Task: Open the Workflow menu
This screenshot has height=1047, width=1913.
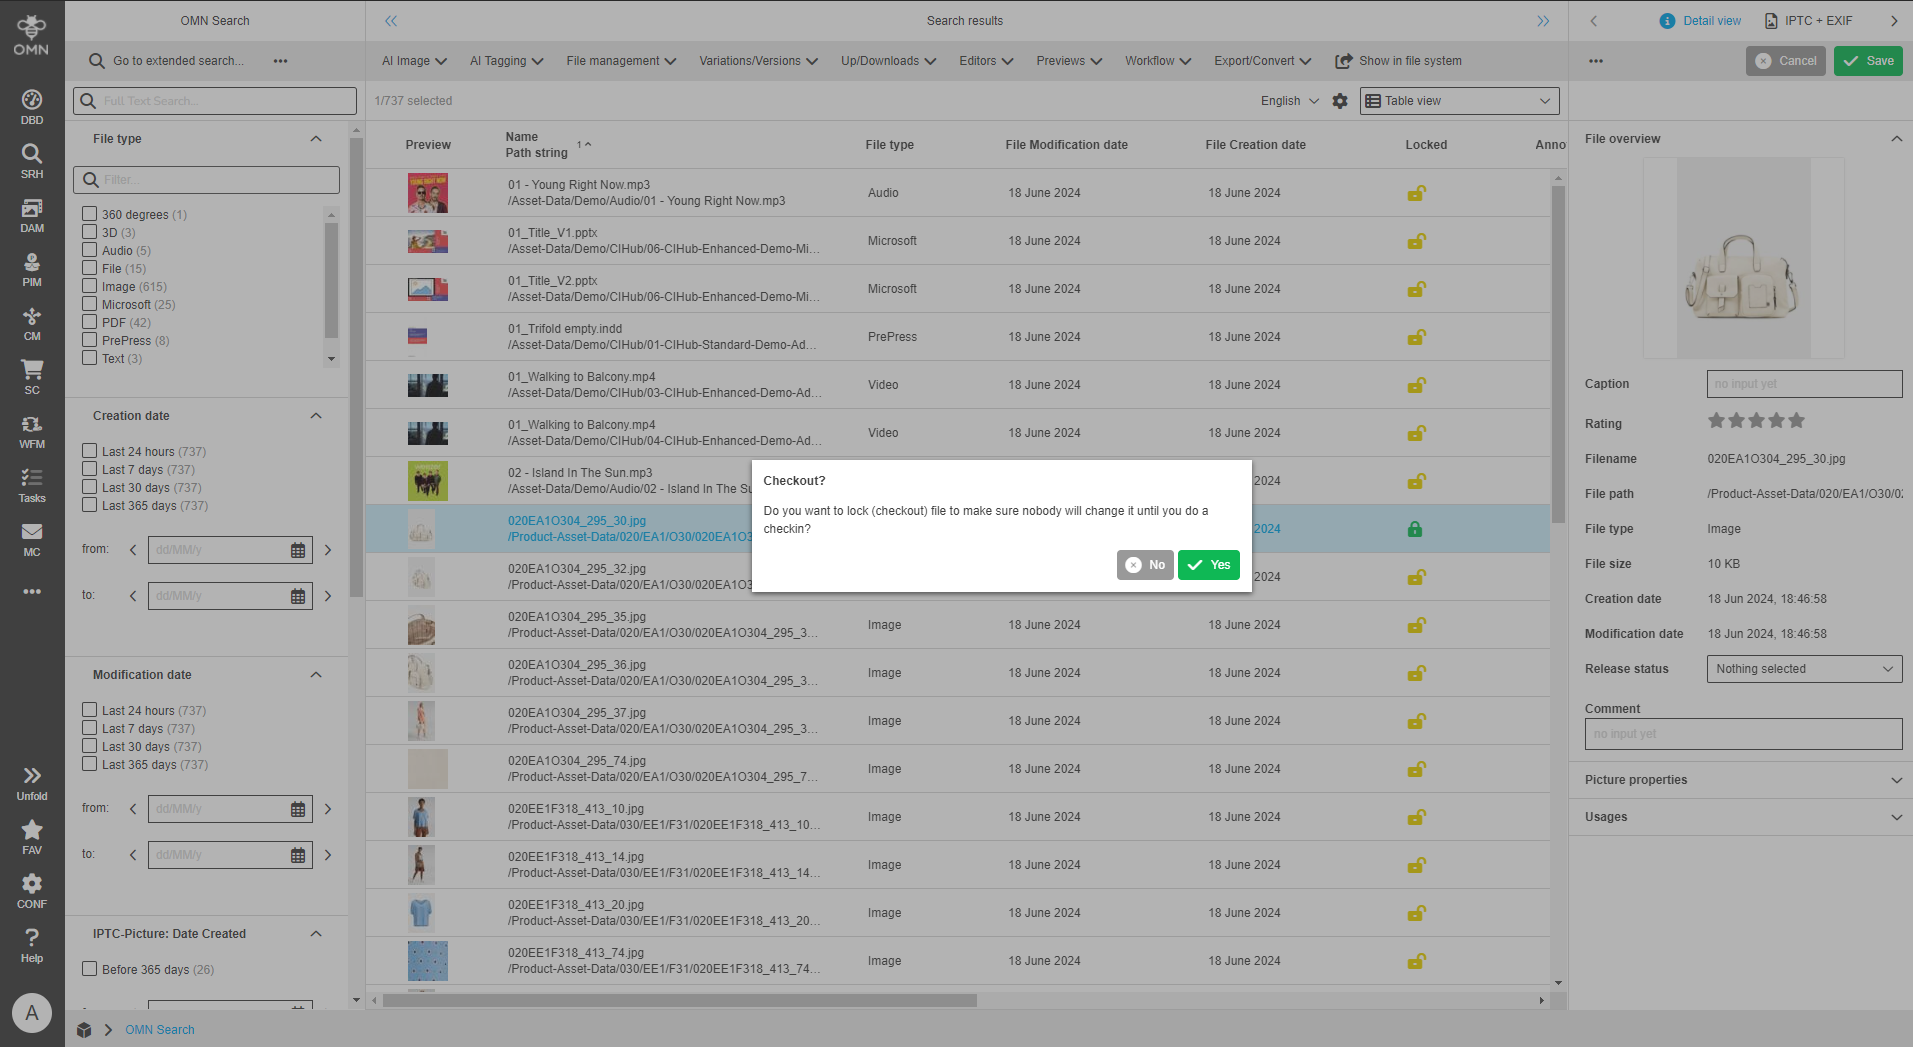Action: click(x=1156, y=61)
